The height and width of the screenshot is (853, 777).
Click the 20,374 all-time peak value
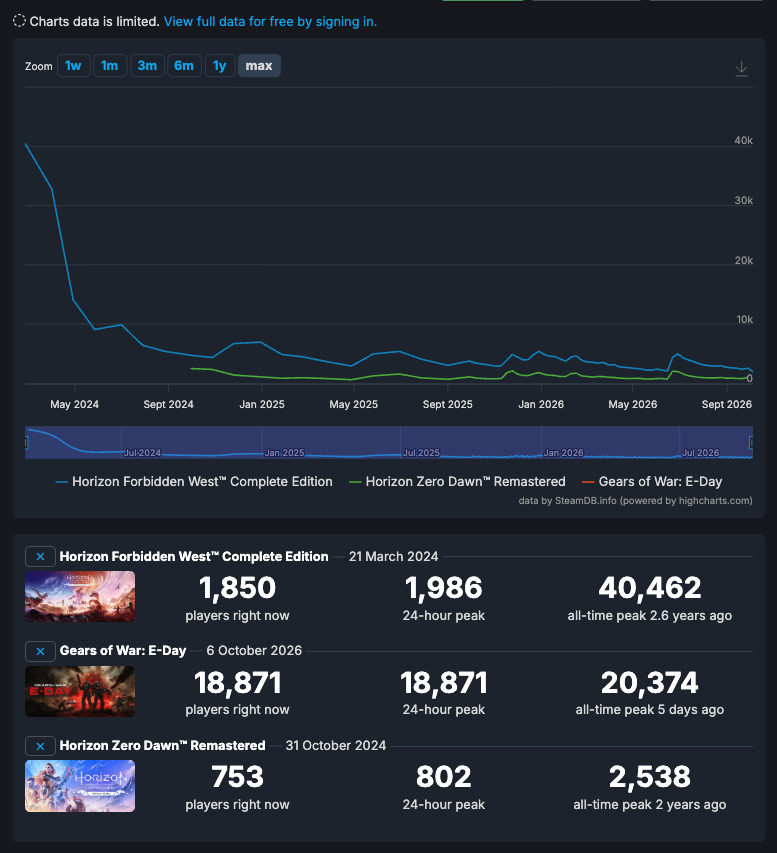pyautogui.click(x=650, y=683)
